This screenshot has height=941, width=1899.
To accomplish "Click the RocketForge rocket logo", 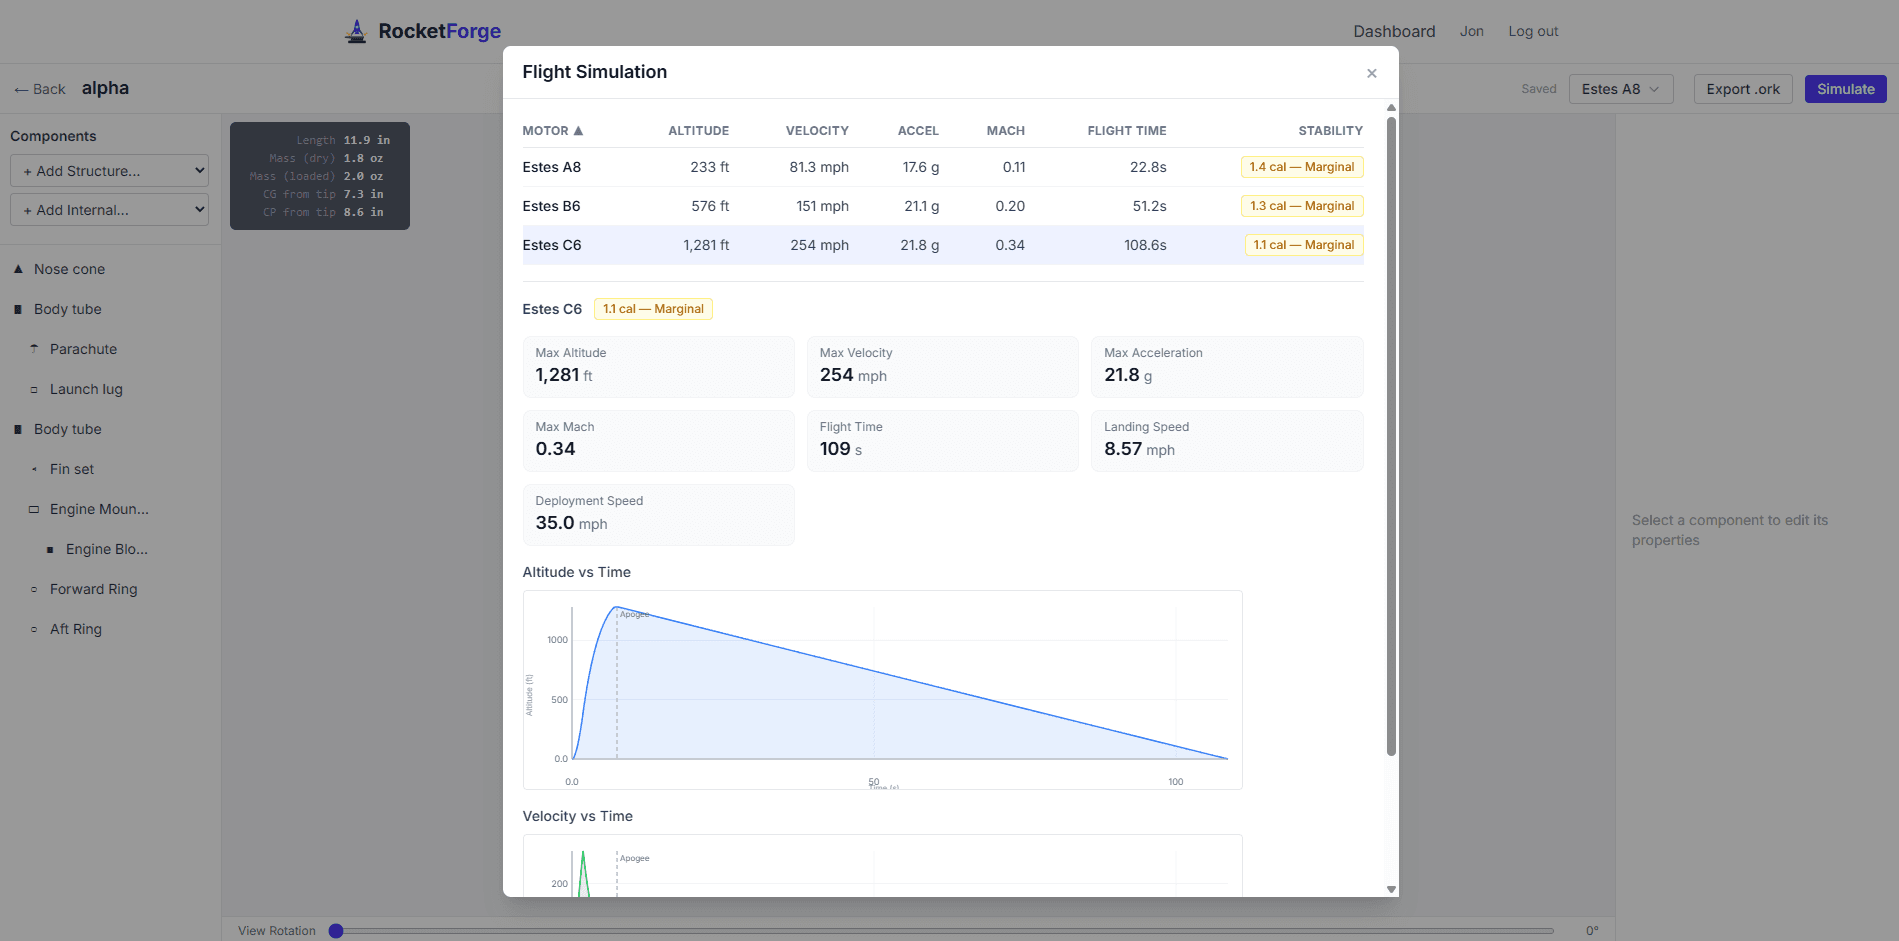I will [357, 31].
